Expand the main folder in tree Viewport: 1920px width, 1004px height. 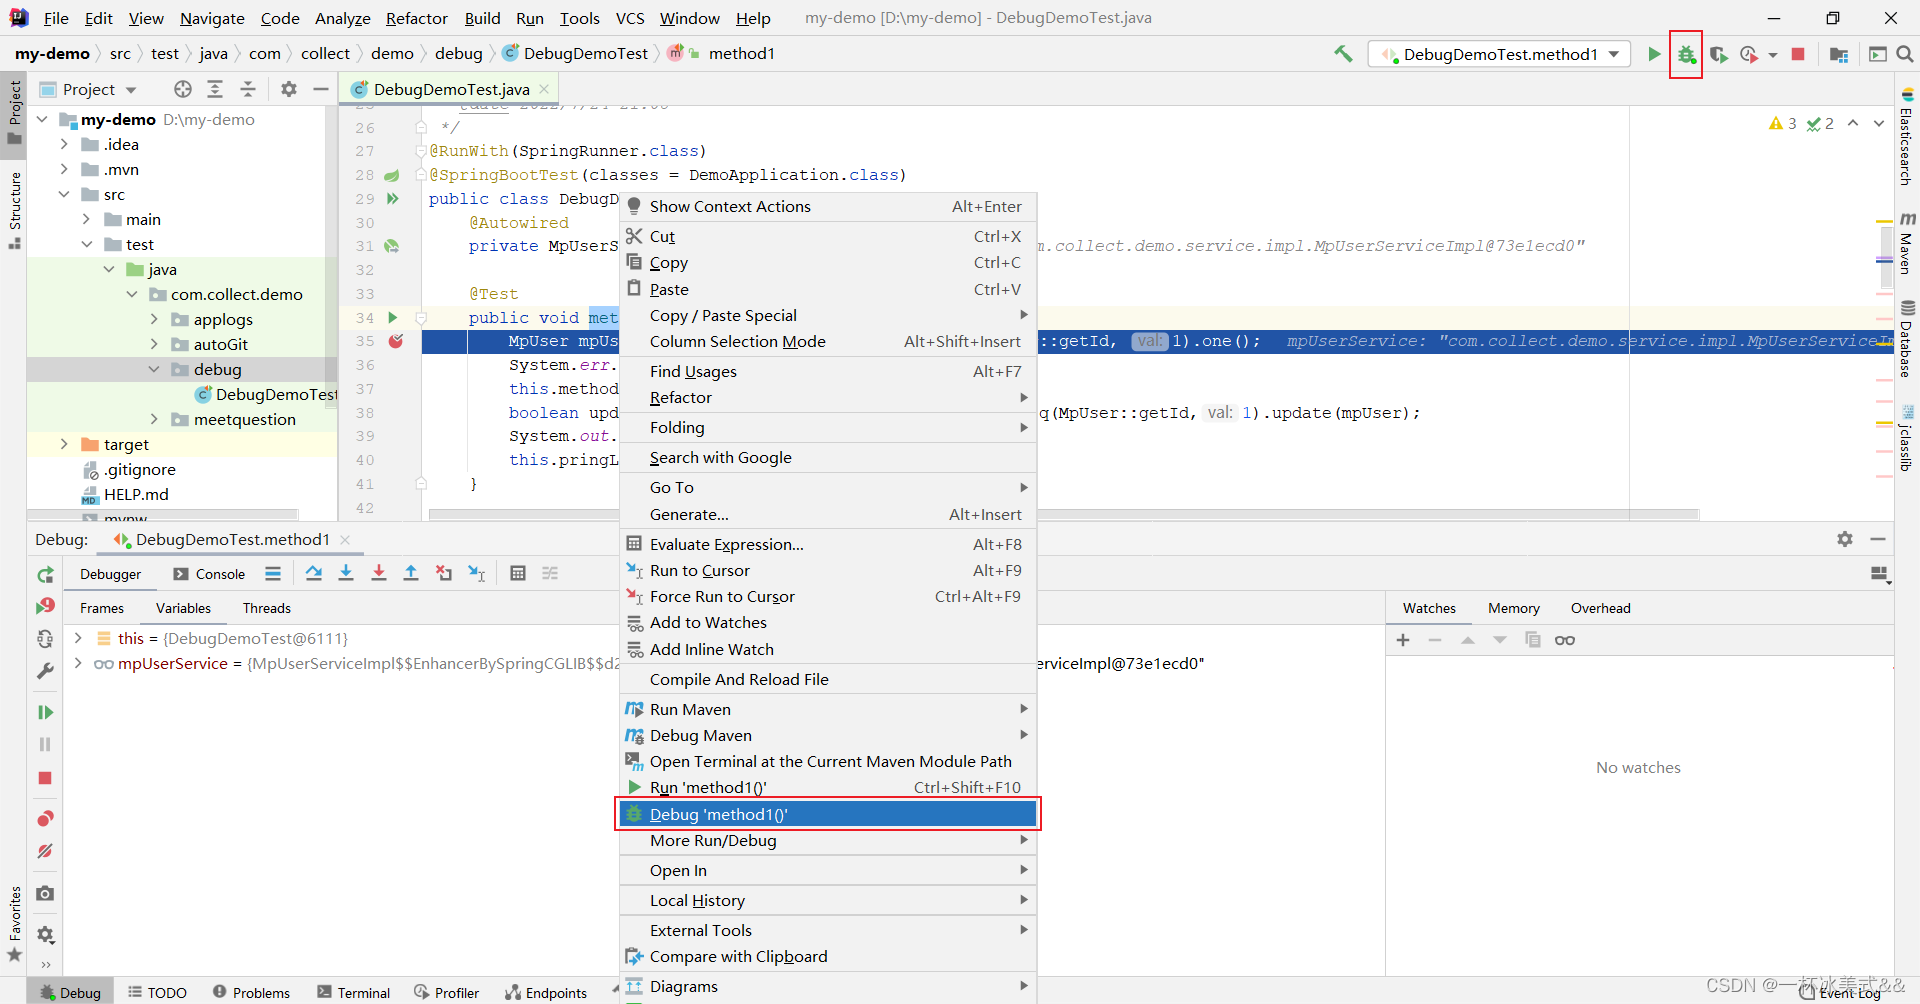86,219
